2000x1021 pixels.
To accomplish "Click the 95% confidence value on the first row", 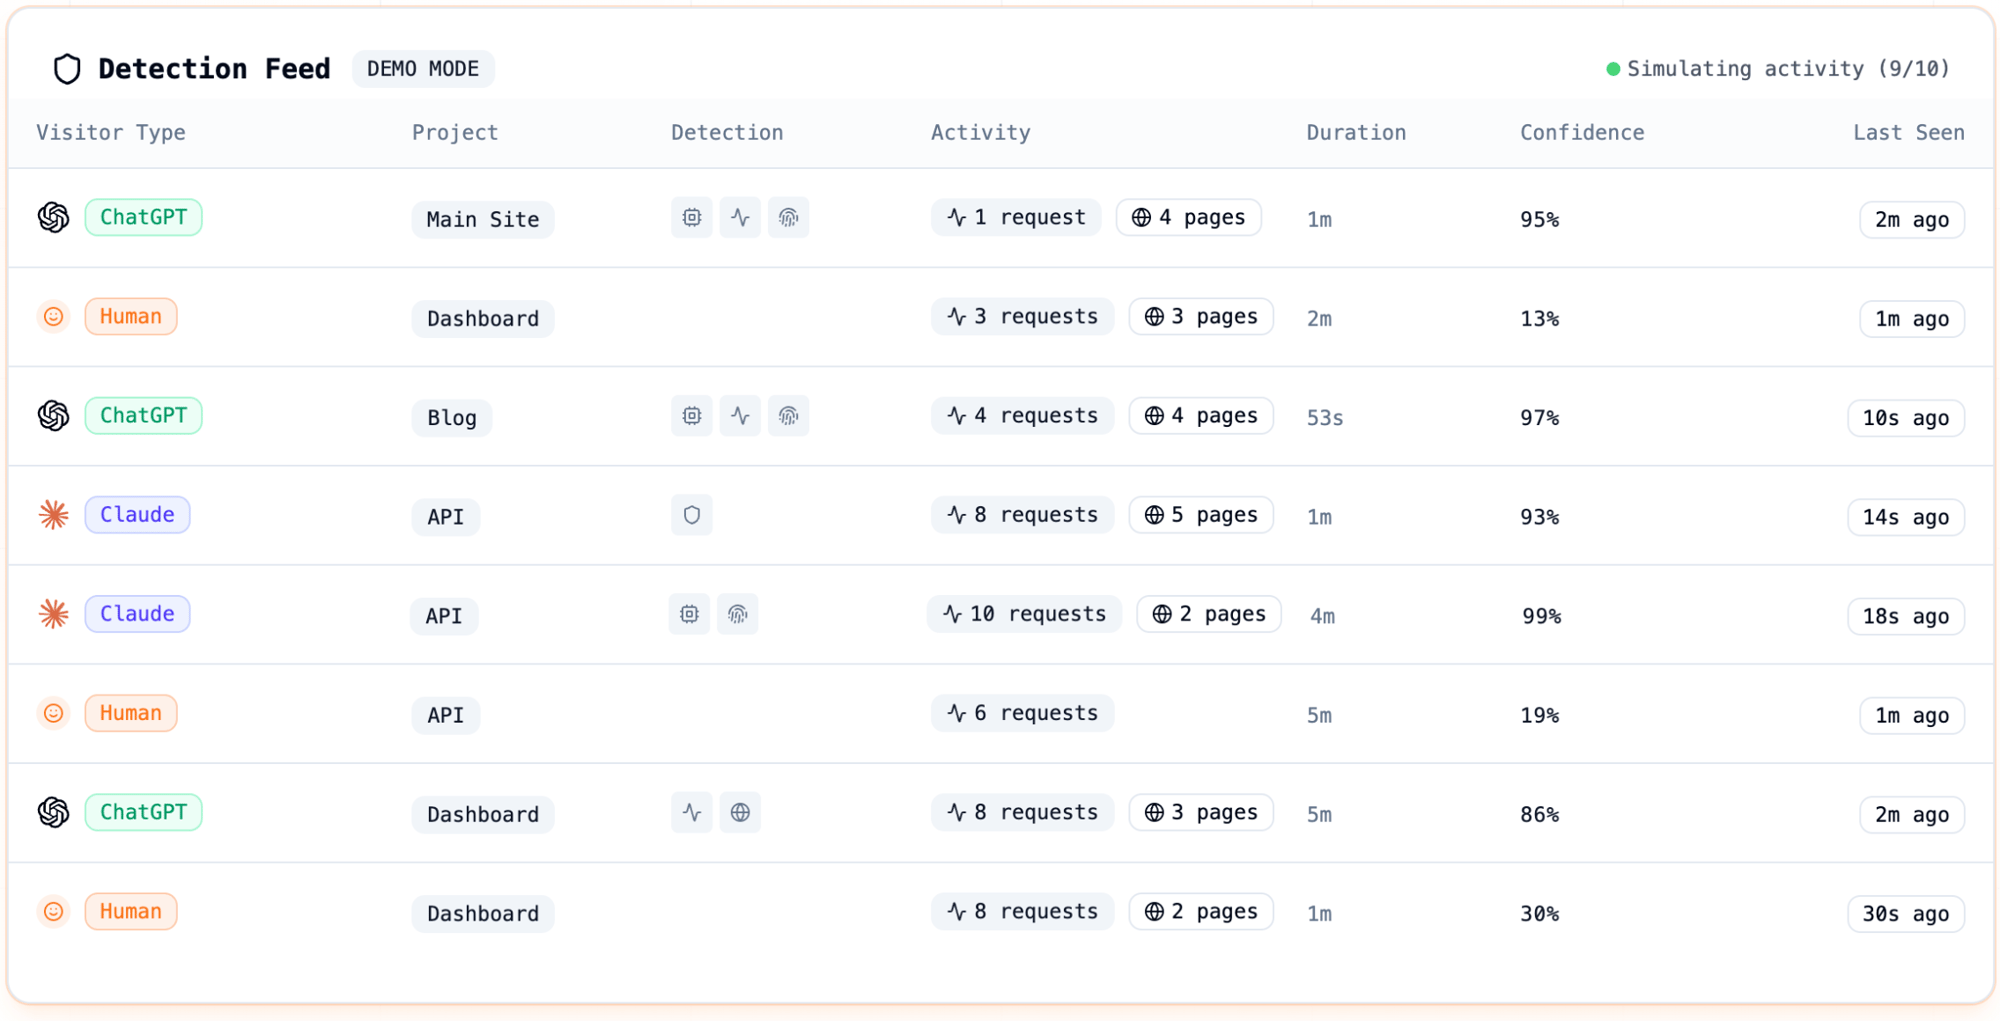I will [1540, 220].
